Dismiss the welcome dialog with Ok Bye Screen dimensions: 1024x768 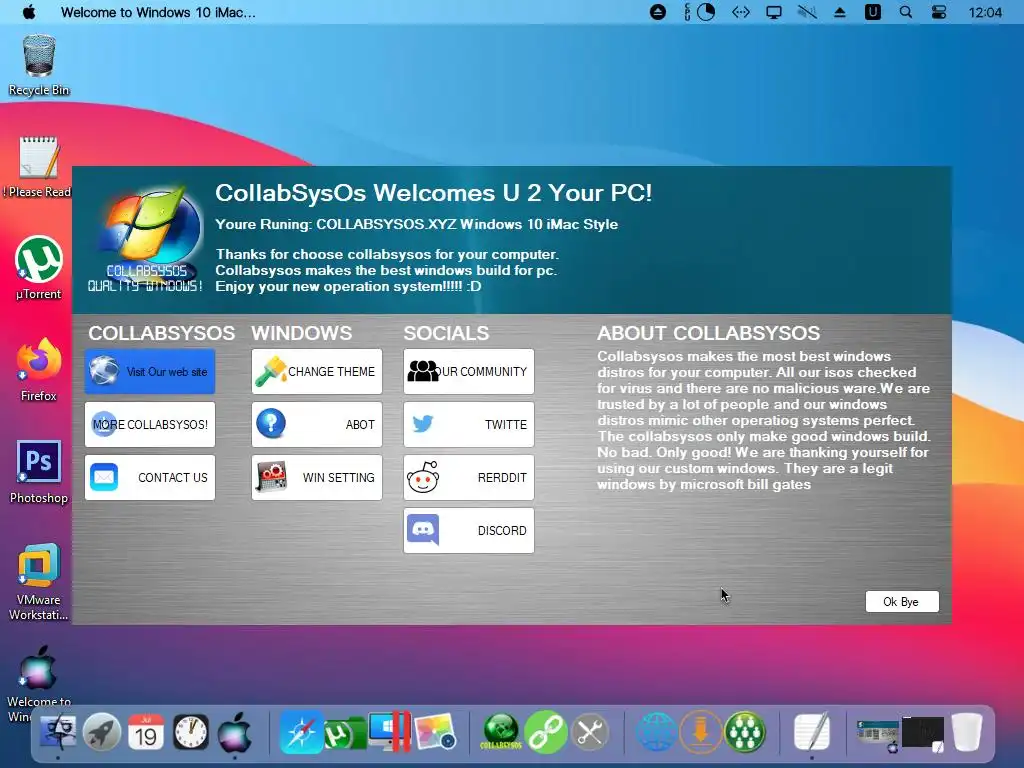point(902,601)
